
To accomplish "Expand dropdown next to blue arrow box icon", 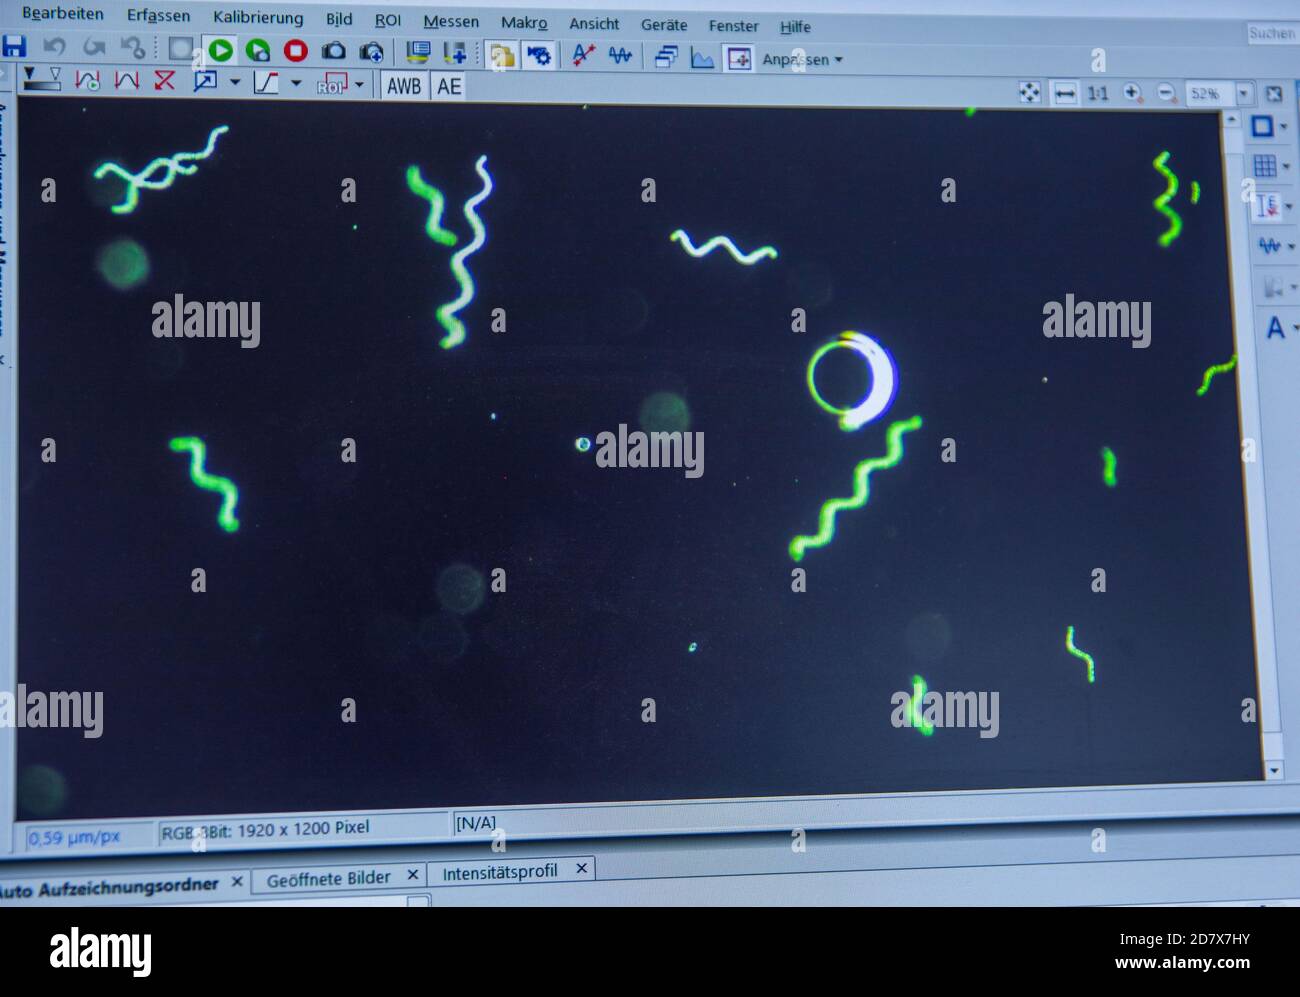I will coord(235,83).
